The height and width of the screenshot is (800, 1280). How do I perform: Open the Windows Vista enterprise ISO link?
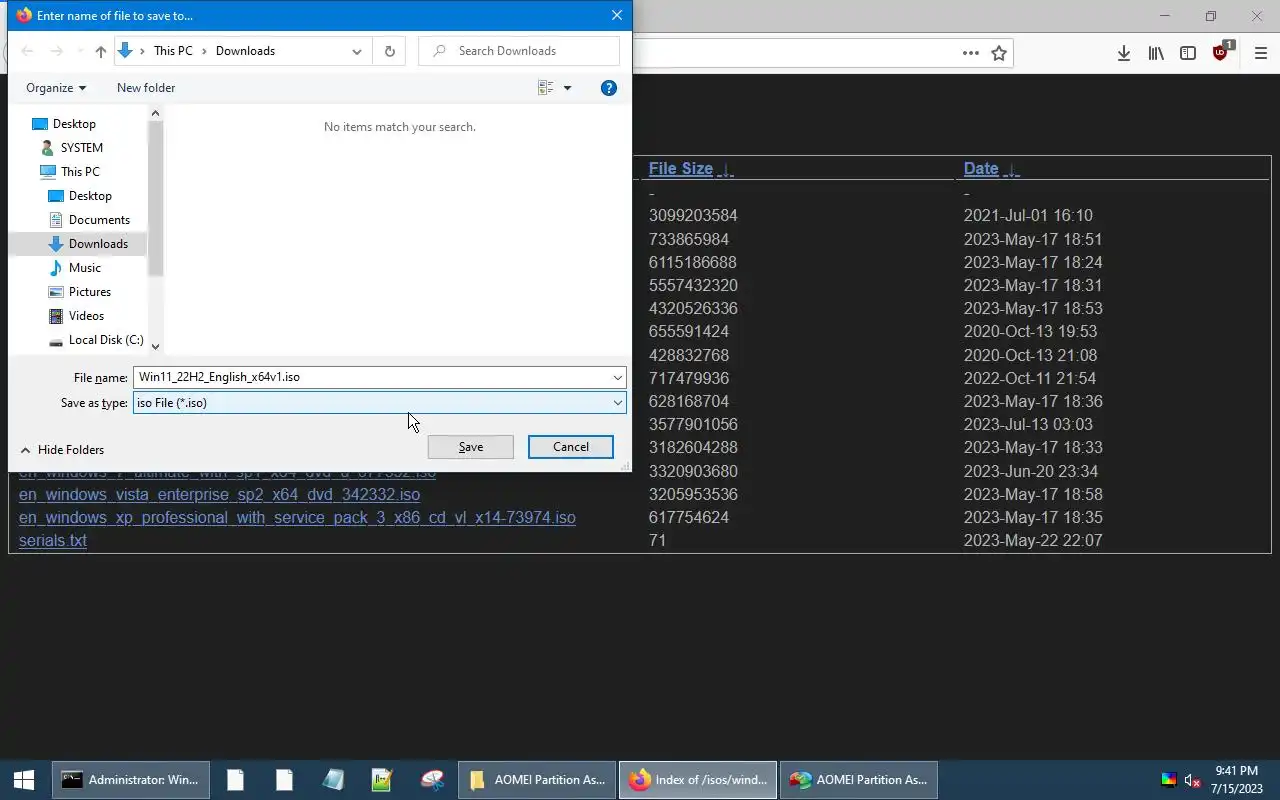click(x=219, y=495)
